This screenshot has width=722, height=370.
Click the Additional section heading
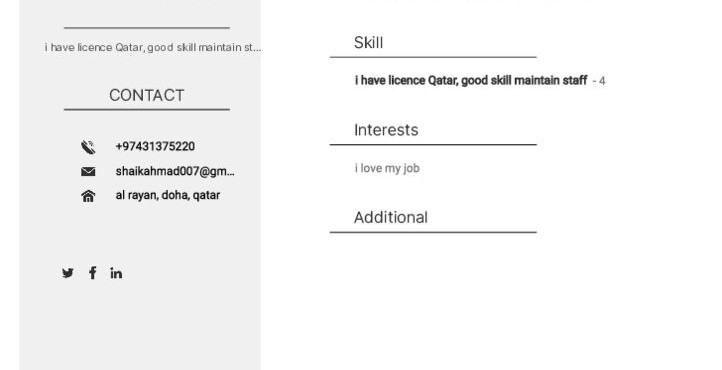(x=390, y=217)
